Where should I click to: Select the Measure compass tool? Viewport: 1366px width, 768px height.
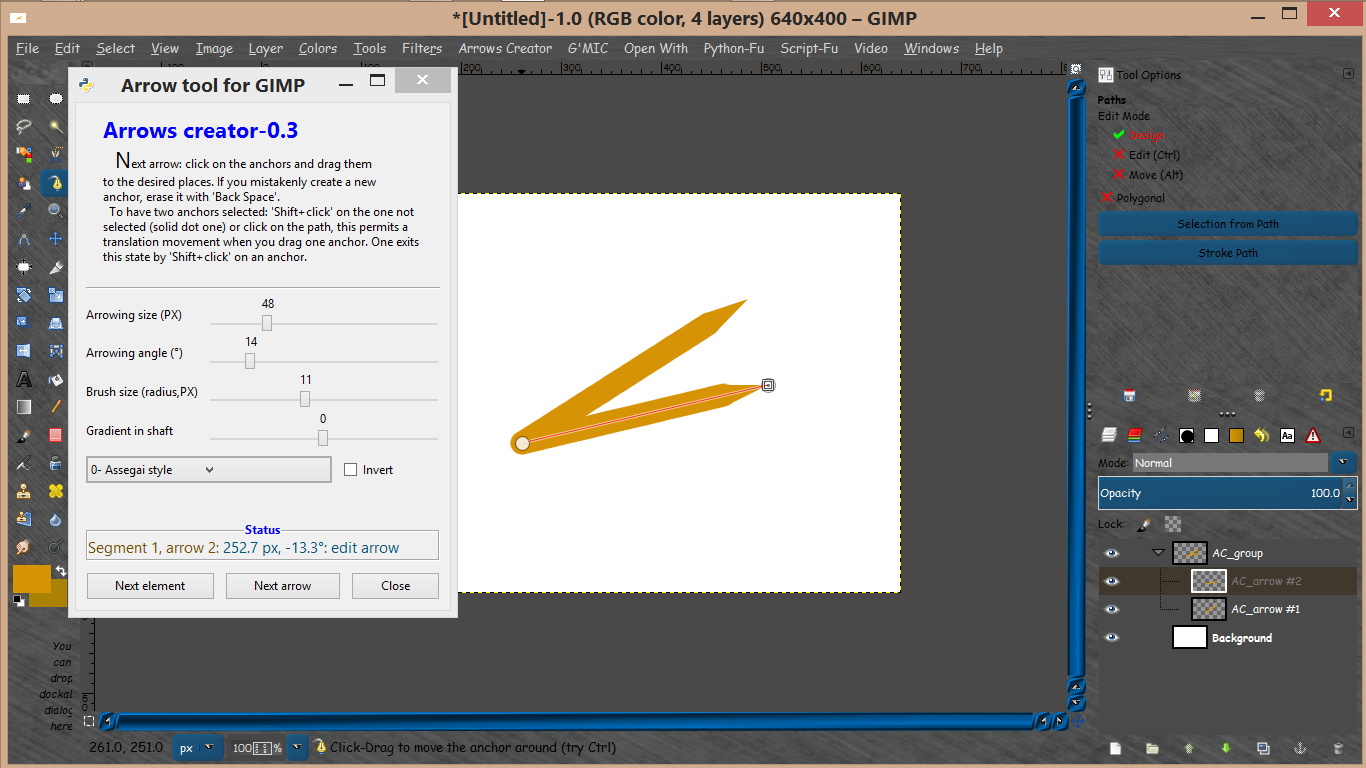click(24, 239)
